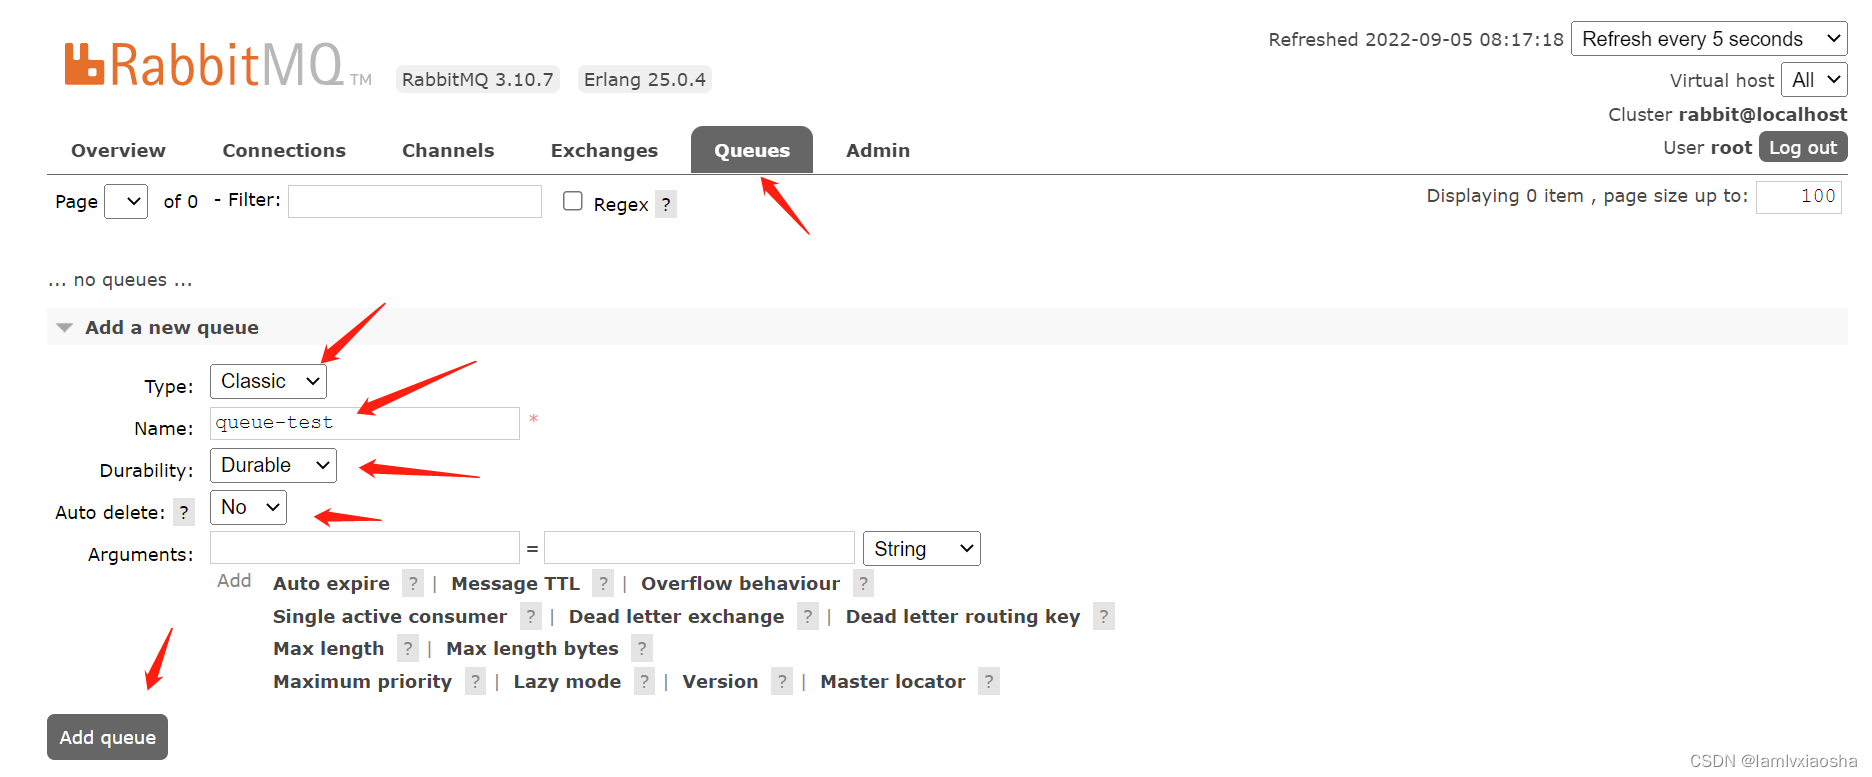The image size is (1872, 777).
Task: Open the Admin tab
Action: (x=878, y=150)
